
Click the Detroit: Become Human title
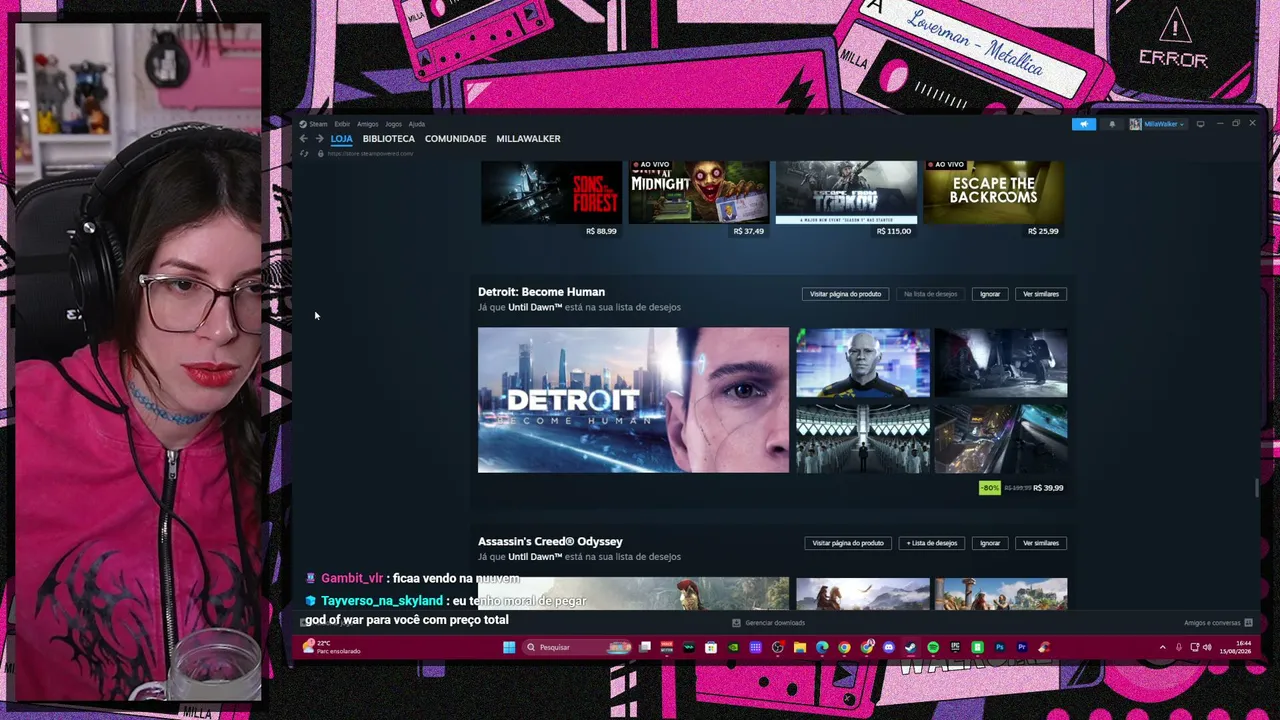(x=541, y=292)
